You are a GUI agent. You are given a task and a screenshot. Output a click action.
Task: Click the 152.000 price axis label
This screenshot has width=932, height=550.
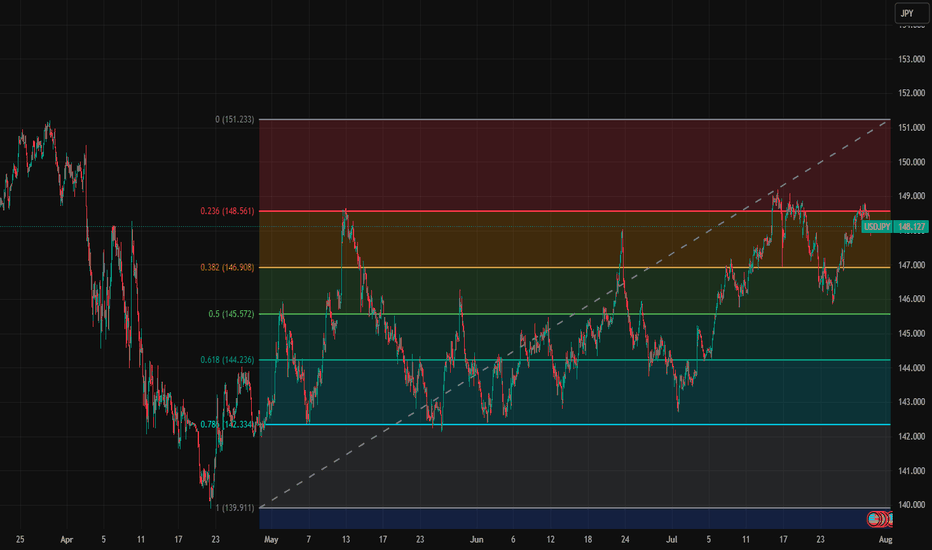click(912, 93)
